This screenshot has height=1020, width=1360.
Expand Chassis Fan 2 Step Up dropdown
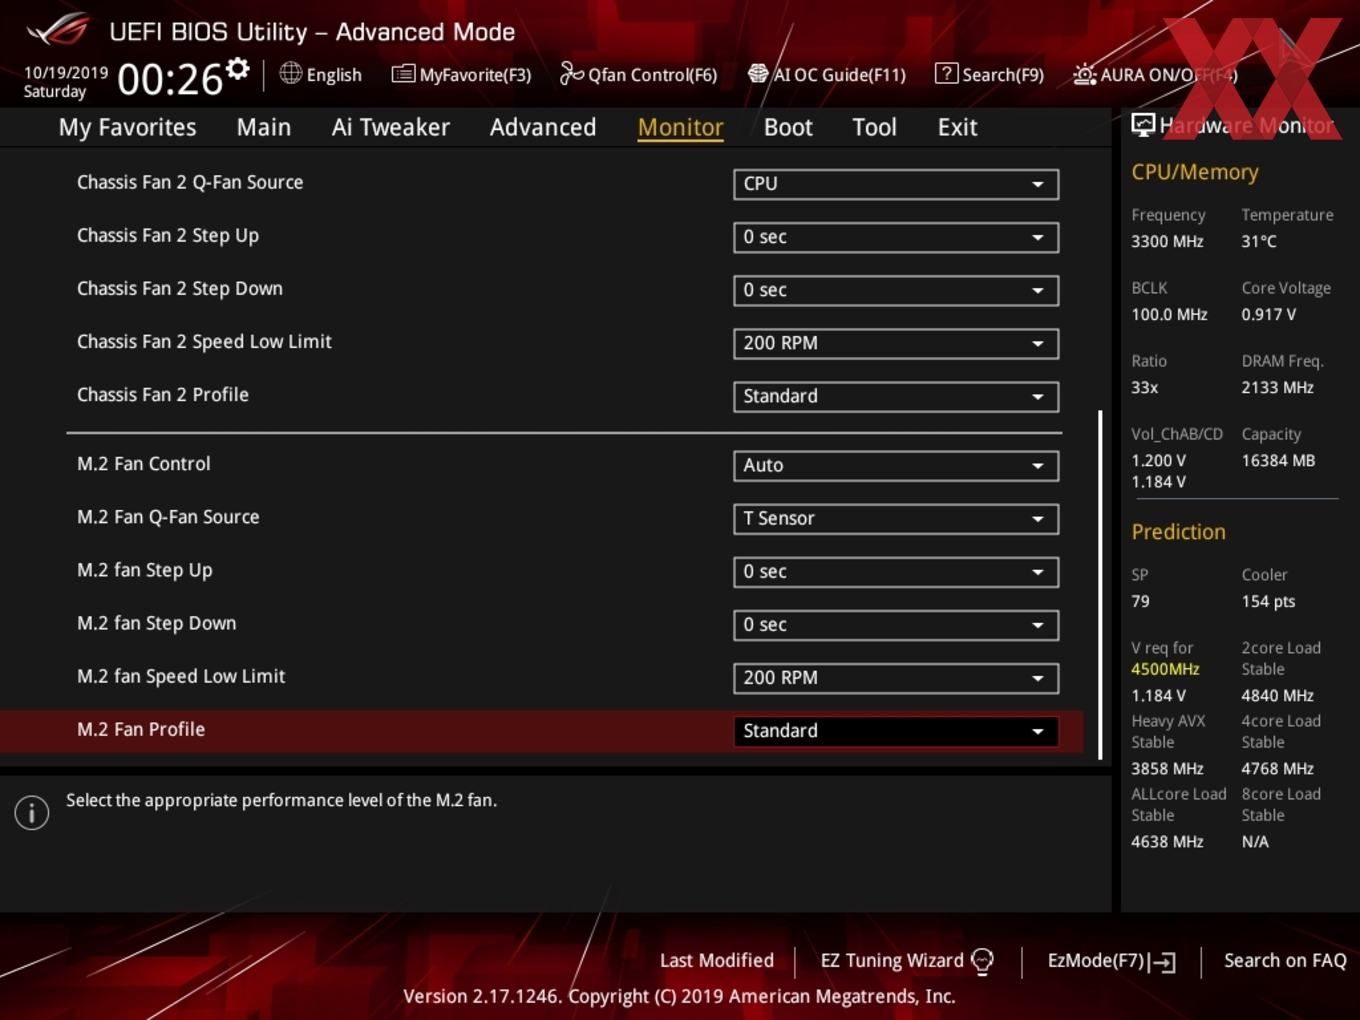coord(896,237)
